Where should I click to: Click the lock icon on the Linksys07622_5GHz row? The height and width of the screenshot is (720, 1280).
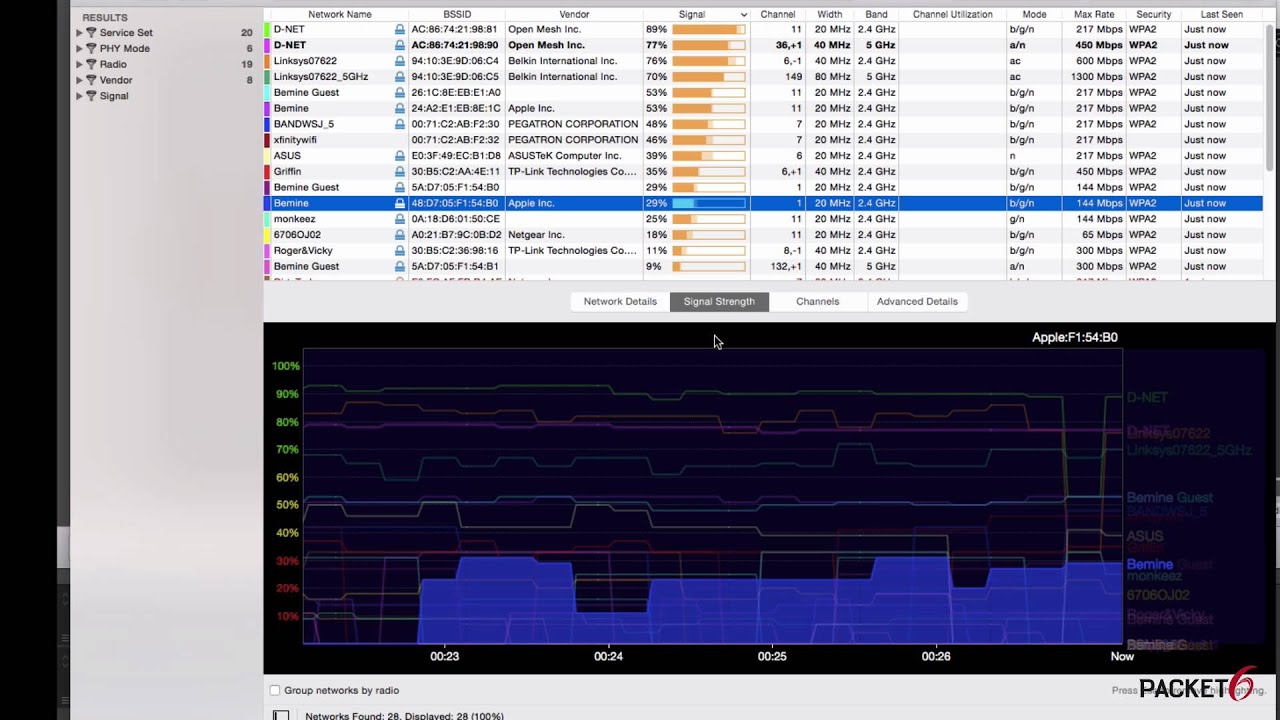tap(400, 77)
